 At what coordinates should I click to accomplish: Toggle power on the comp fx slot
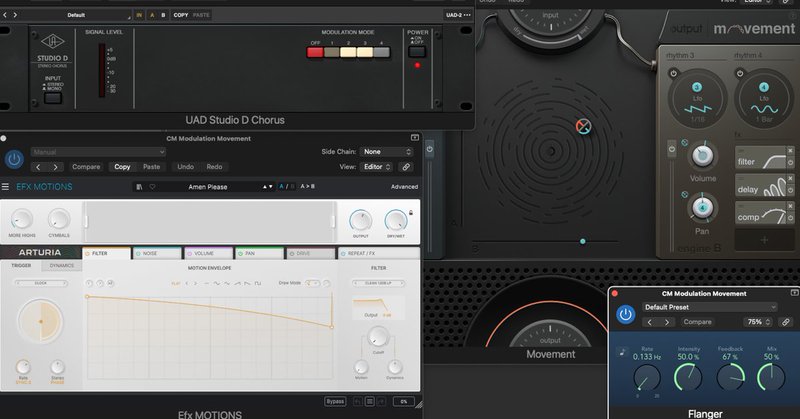tap(790, 218)
